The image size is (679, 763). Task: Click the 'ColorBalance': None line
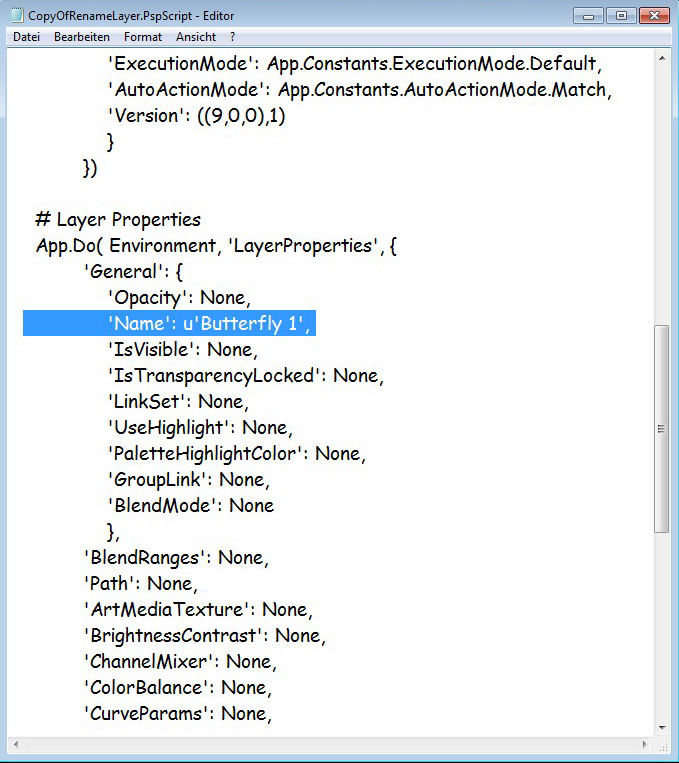point(178,688)
